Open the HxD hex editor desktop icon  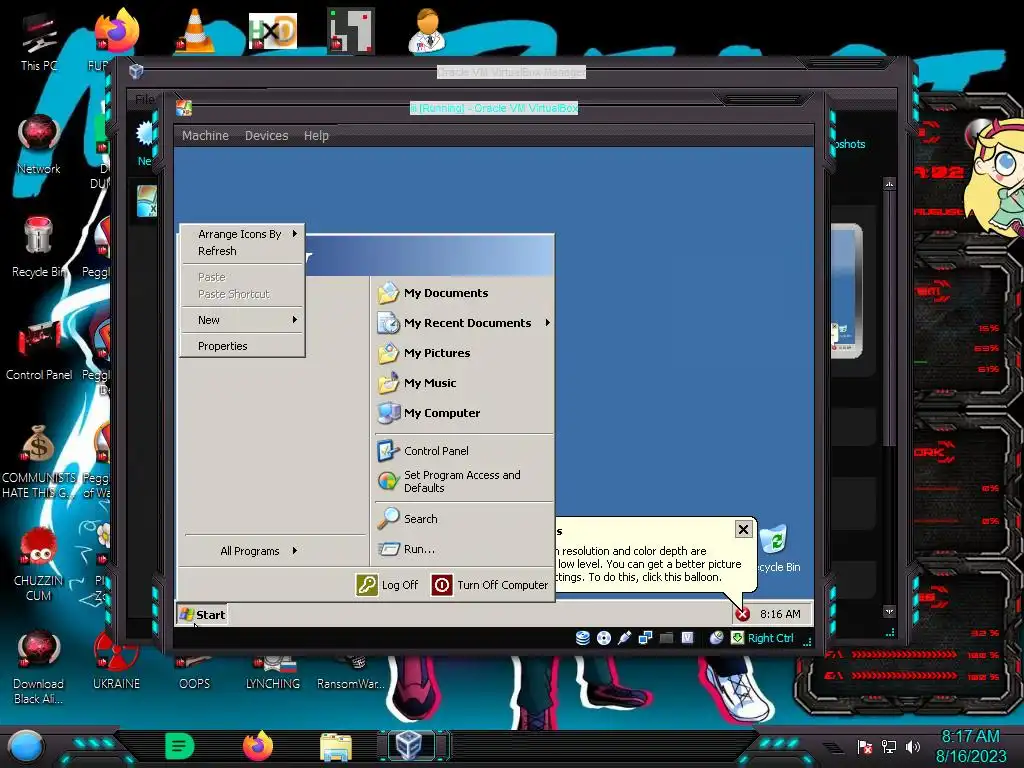point(273,31)
